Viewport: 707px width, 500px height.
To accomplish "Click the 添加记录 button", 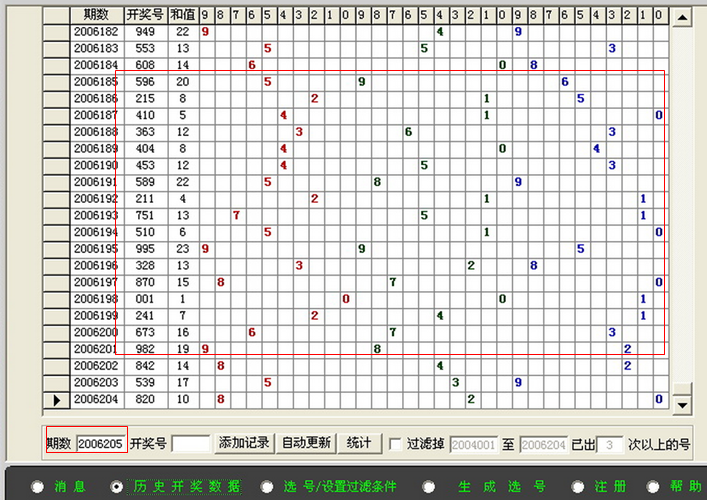I will pyautogui.click(x=244, y=443).
